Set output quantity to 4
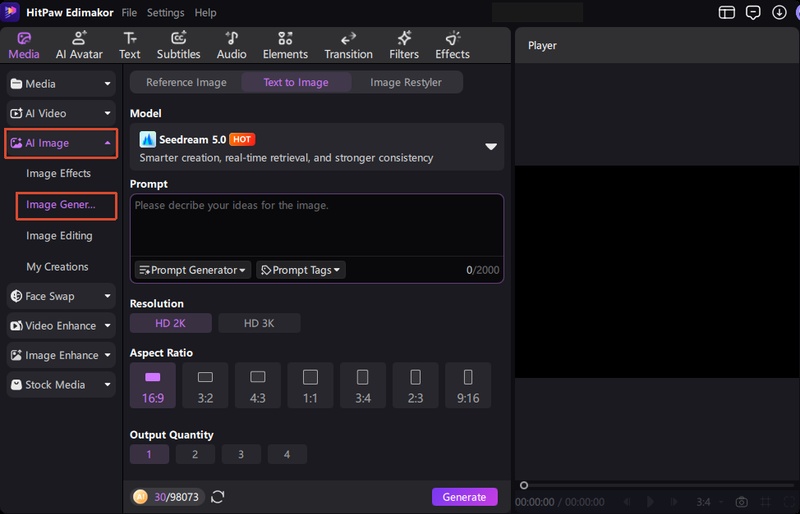 [x=287, y=454]
